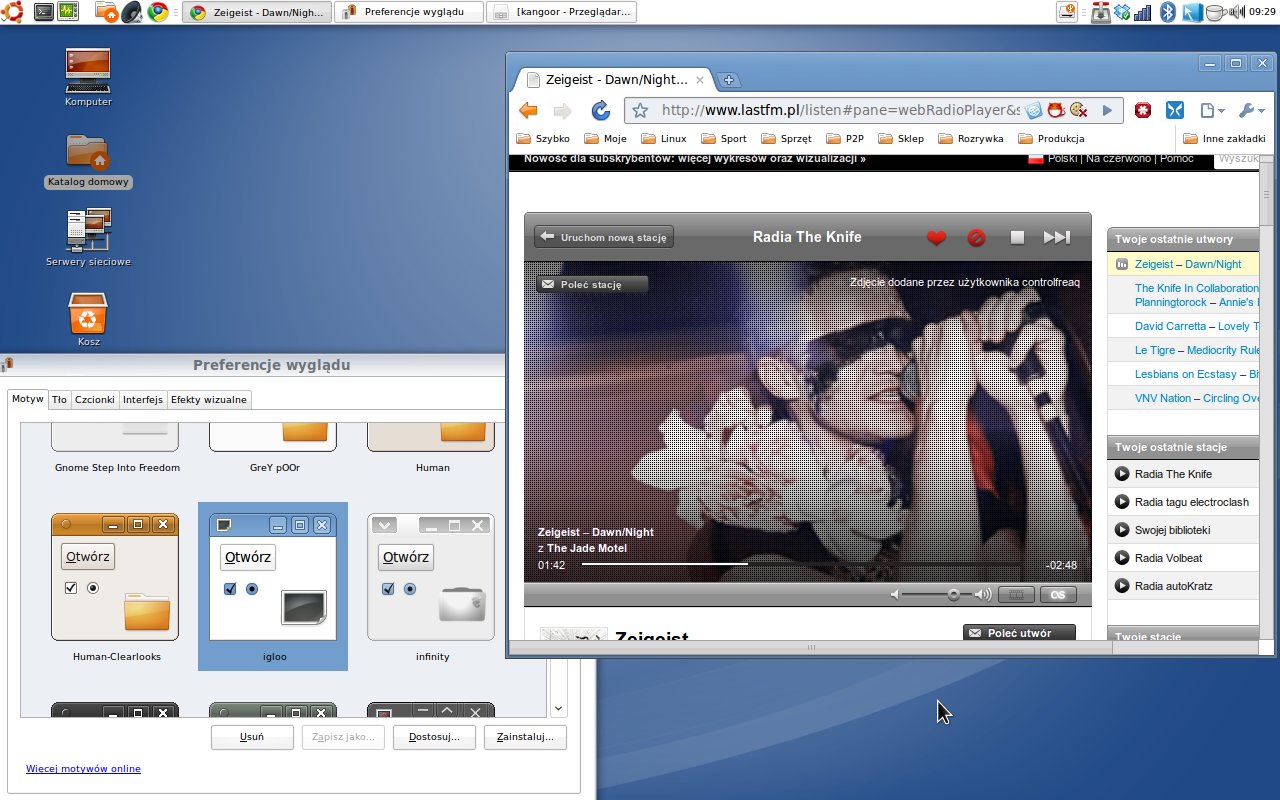1280x800 pixels.
Task: Select the igloo theme thumbnail
Action: pos(273,587)
